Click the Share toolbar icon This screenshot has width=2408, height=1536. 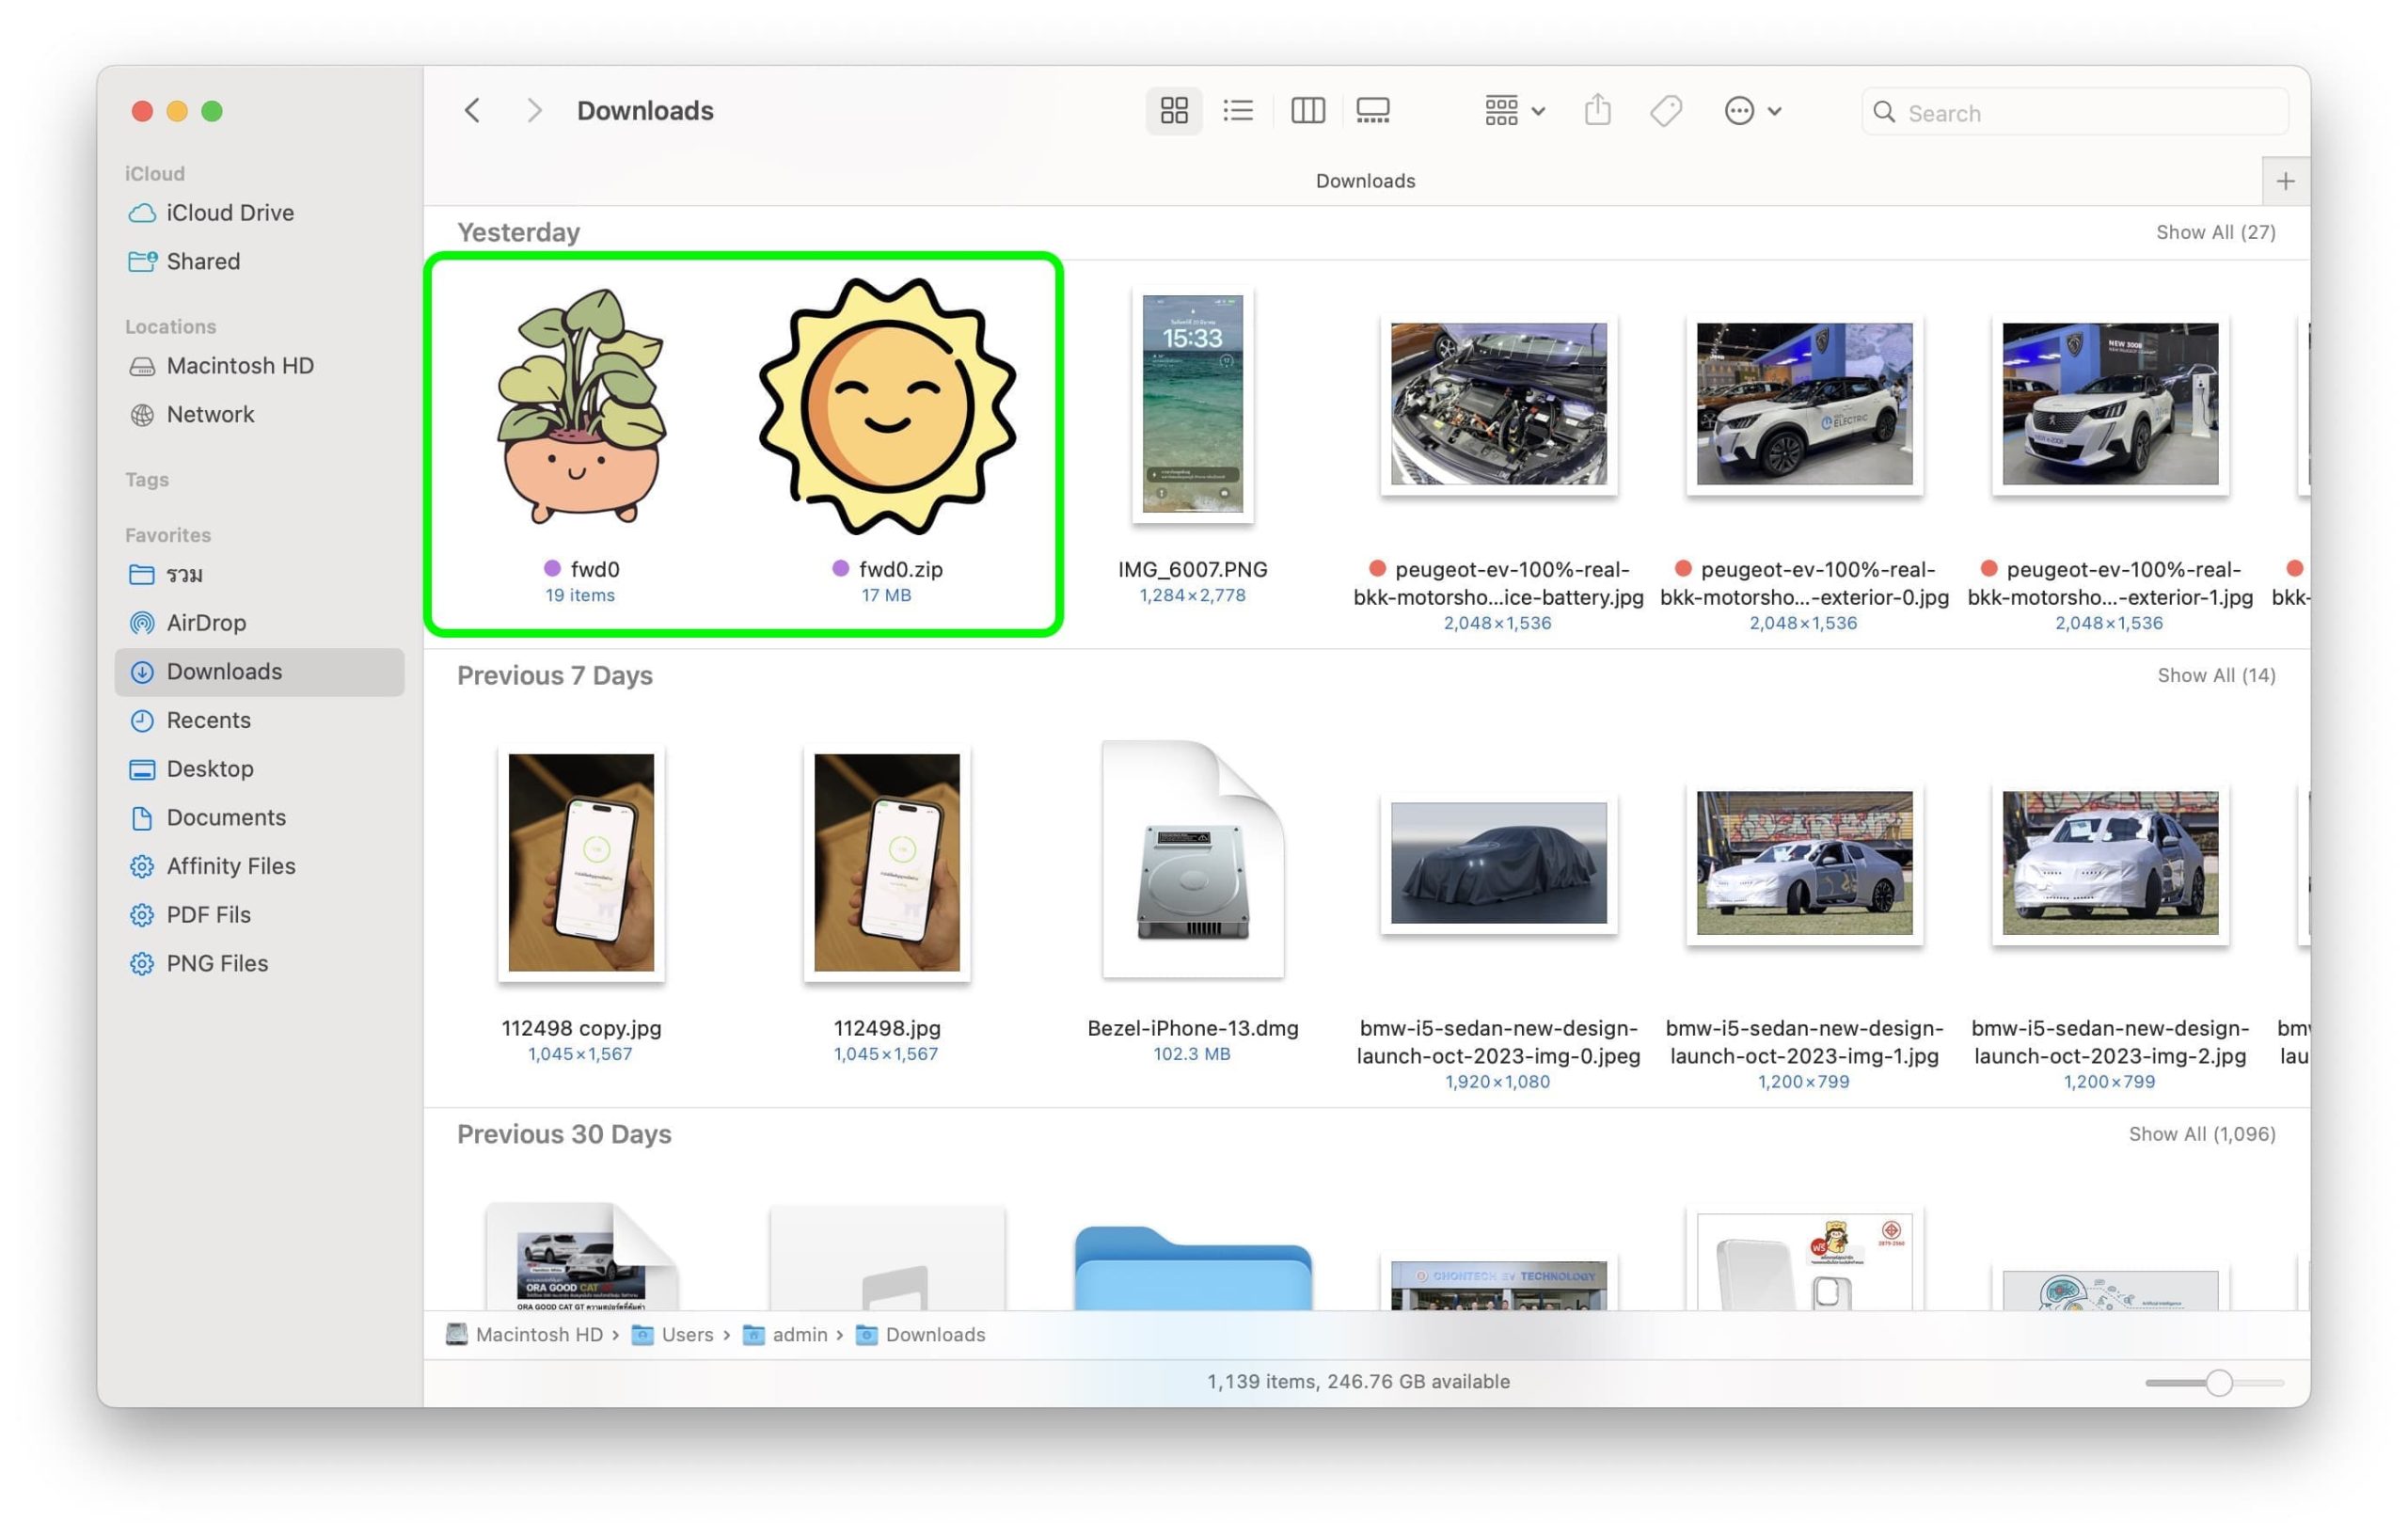pyautogui.click(x=1597, y=110)
